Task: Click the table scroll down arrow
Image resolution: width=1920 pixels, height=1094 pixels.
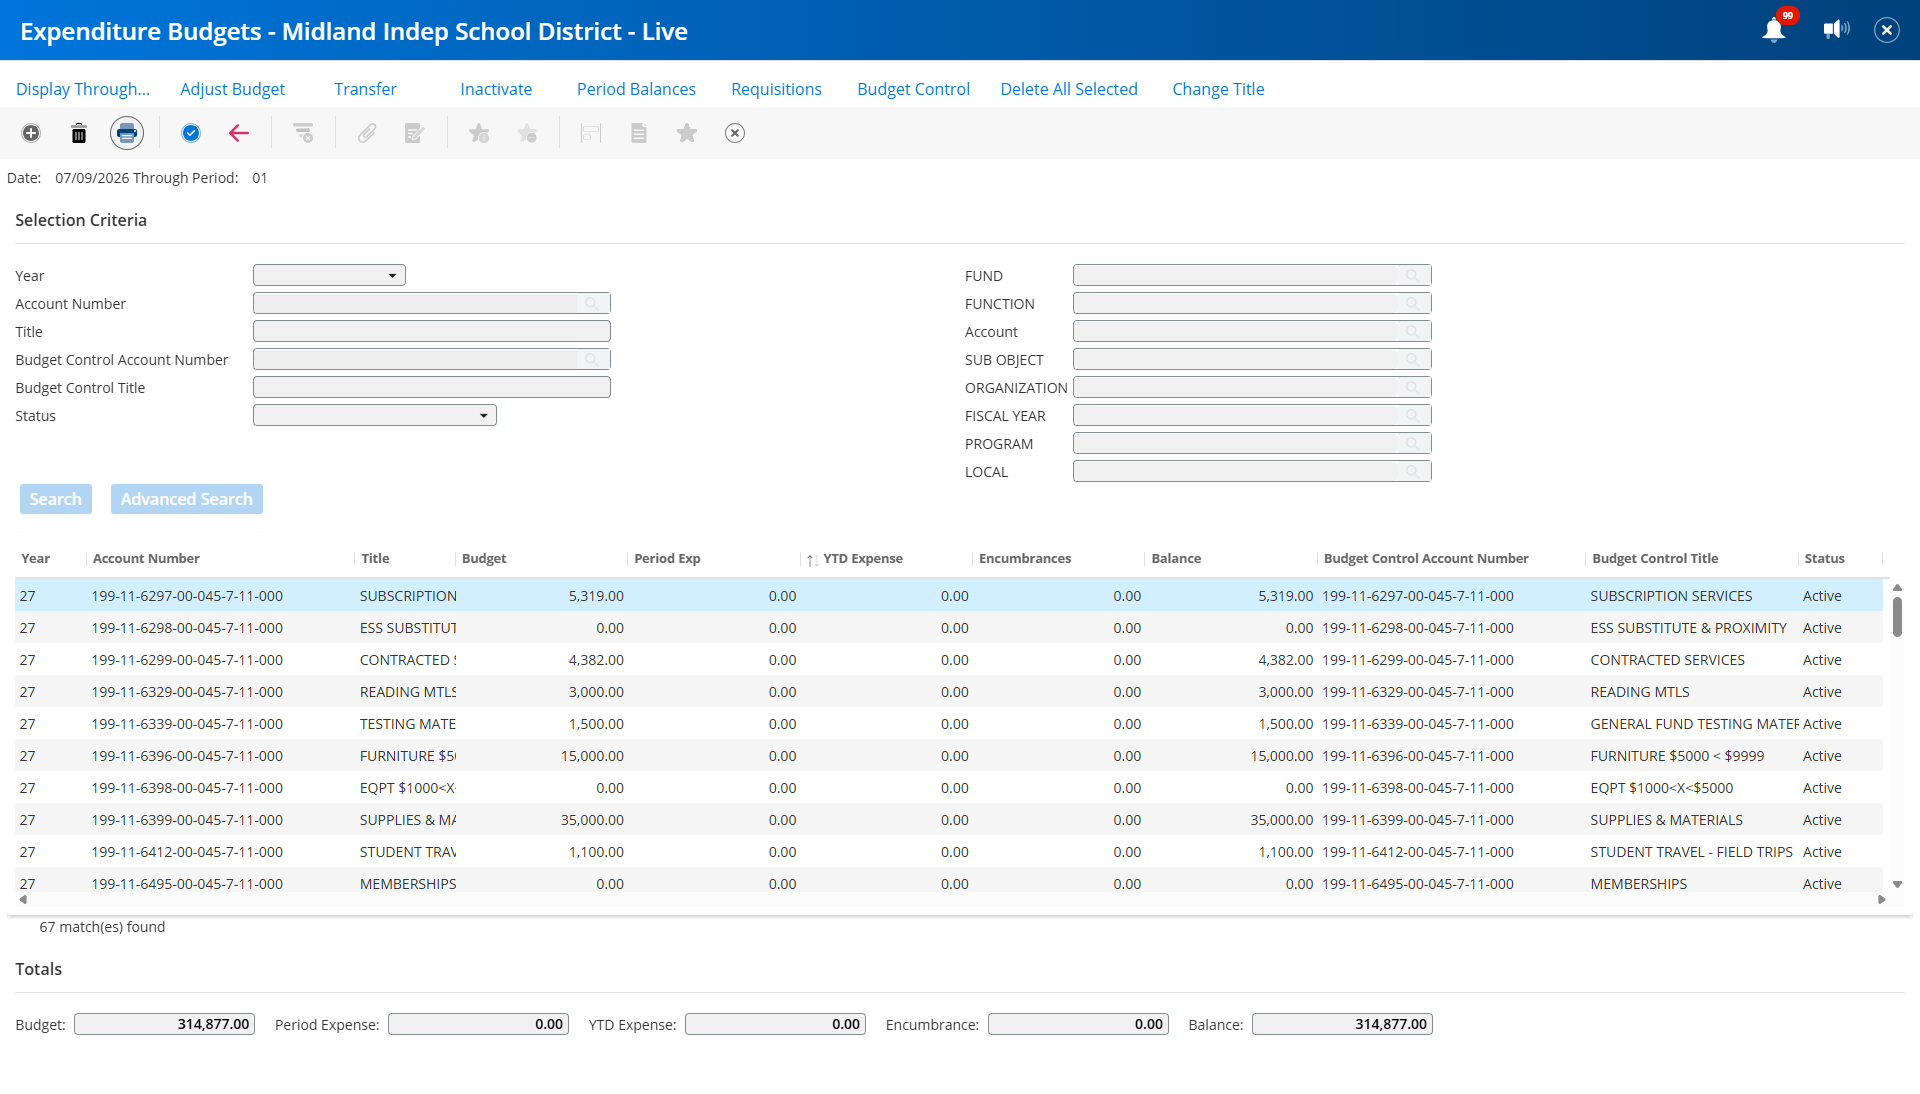Action: 1897,884
